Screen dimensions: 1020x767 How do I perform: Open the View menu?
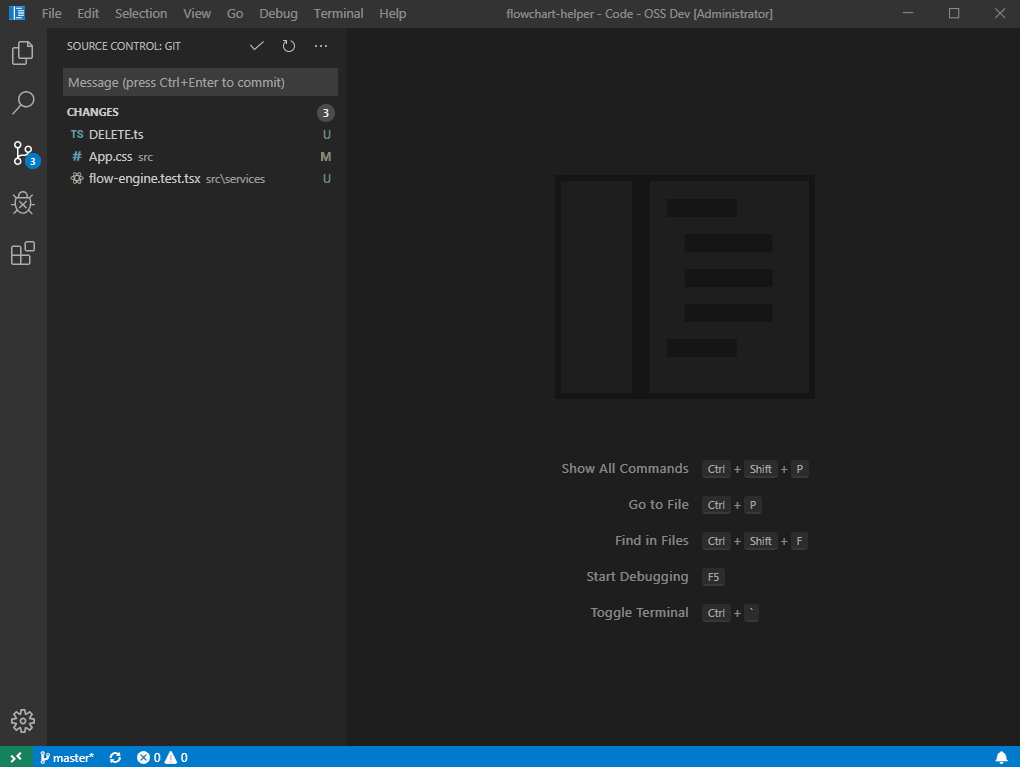pyautogui.click(x=196, y=13)
